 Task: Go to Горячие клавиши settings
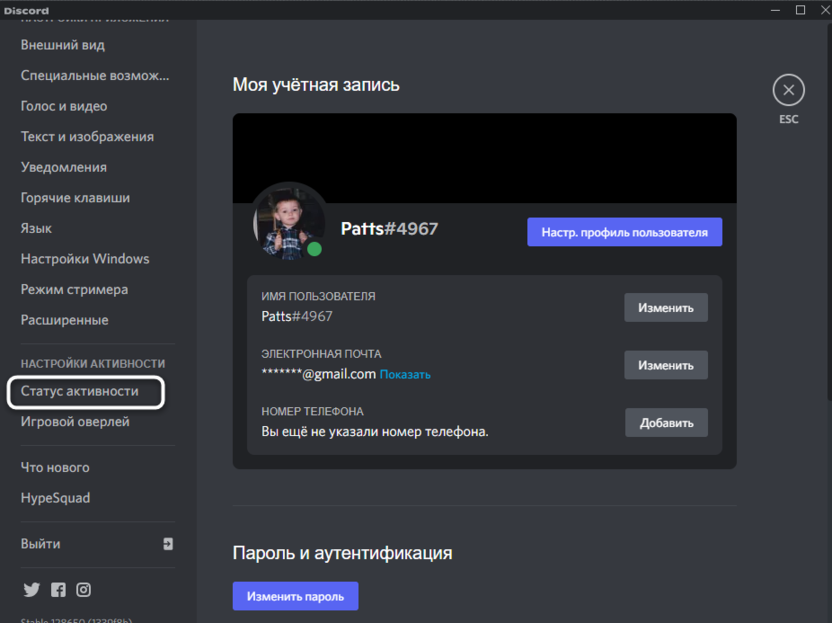tap(75, 198)
